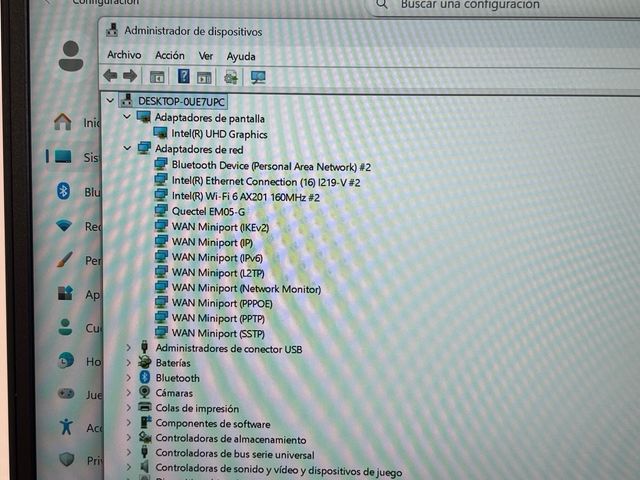Select Intel(R) Wi-Fi 6 AX201 160MHz #2

[x=246, y=197]
